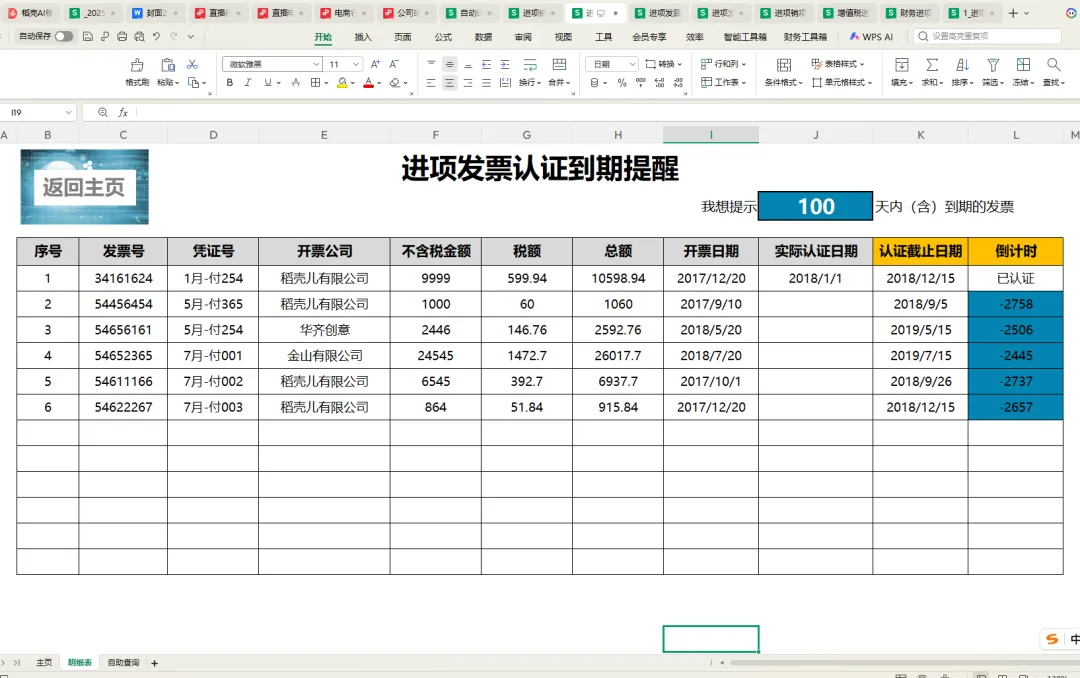Viewport: 1080px width, 678px height.
Task: Toggle Italic formatting
Action: click(248, 83)
